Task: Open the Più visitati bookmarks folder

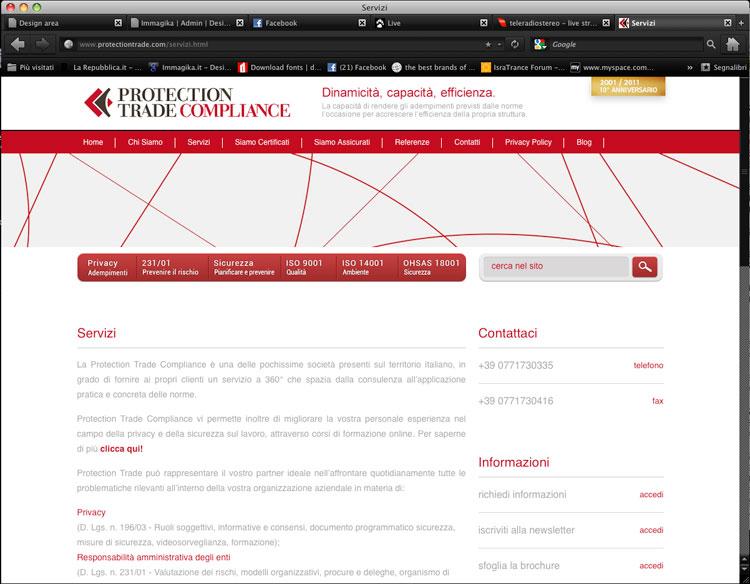Action: pyautogui.click(x=31, y=67)
